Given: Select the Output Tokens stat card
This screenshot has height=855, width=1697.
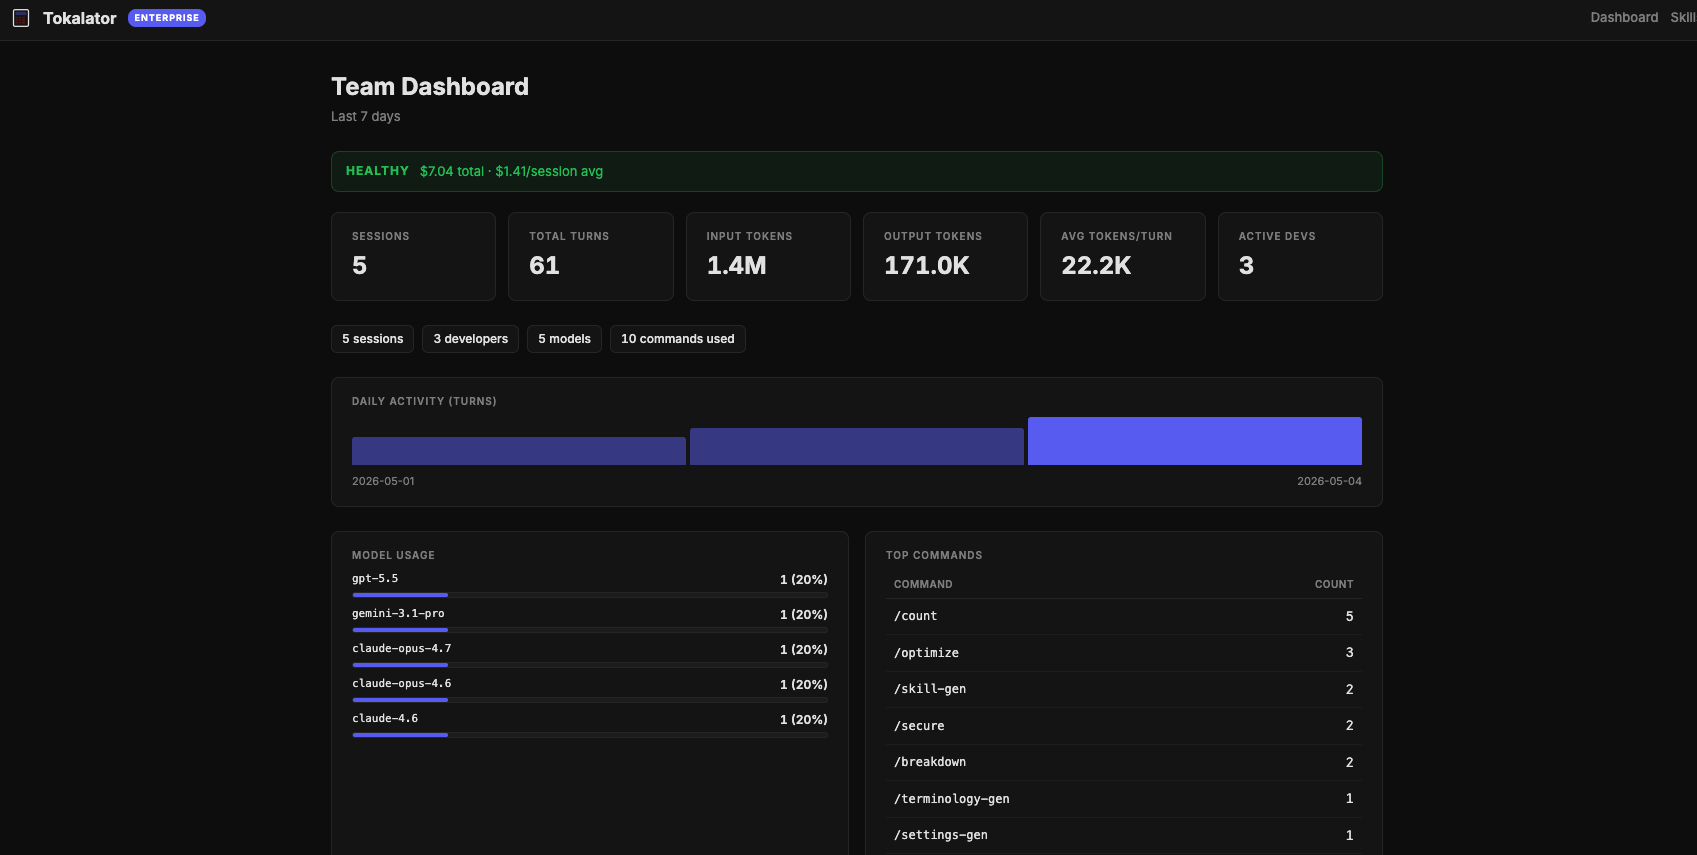Looking at the screenshot, I should tap(945, 256).
